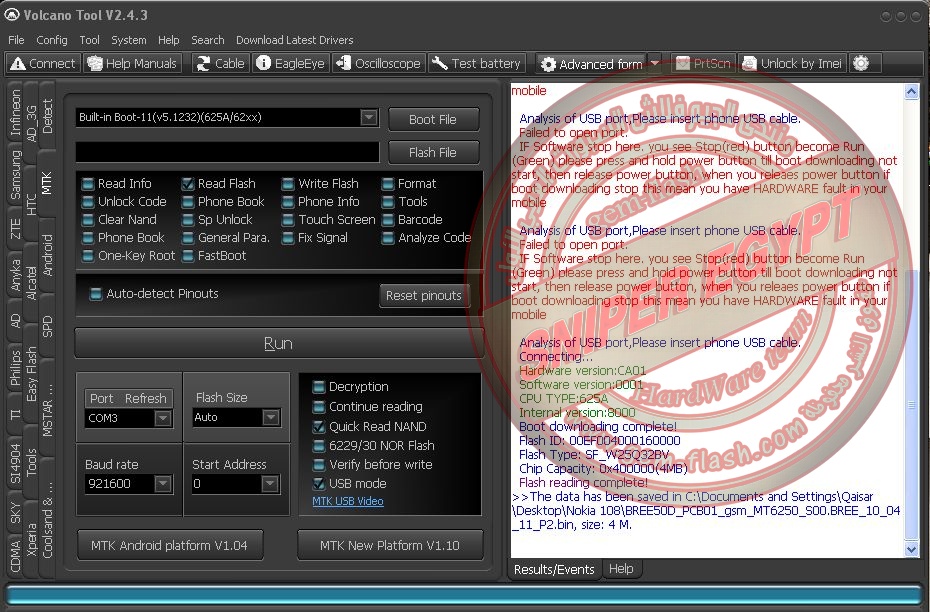Click the Flash File button

click(x=433, y=152)
